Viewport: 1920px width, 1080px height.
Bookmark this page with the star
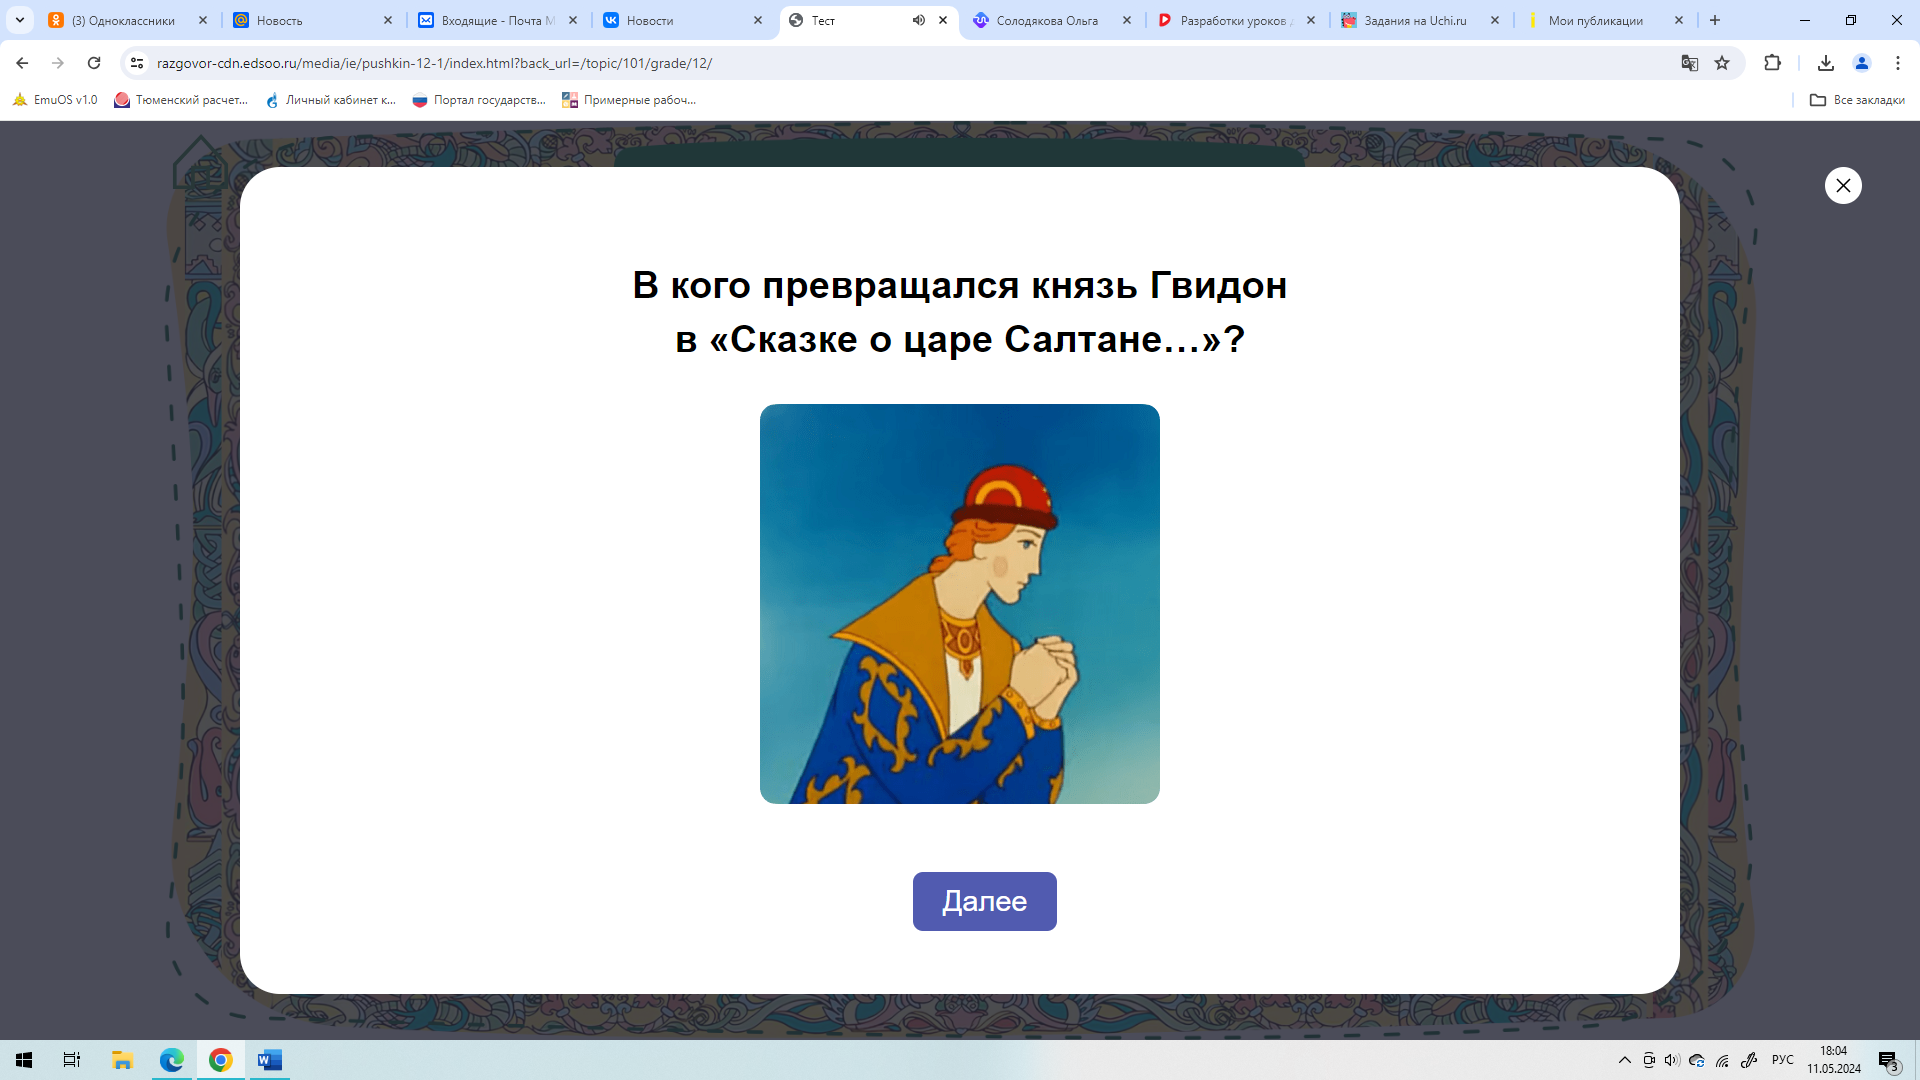pos(1722,63)
